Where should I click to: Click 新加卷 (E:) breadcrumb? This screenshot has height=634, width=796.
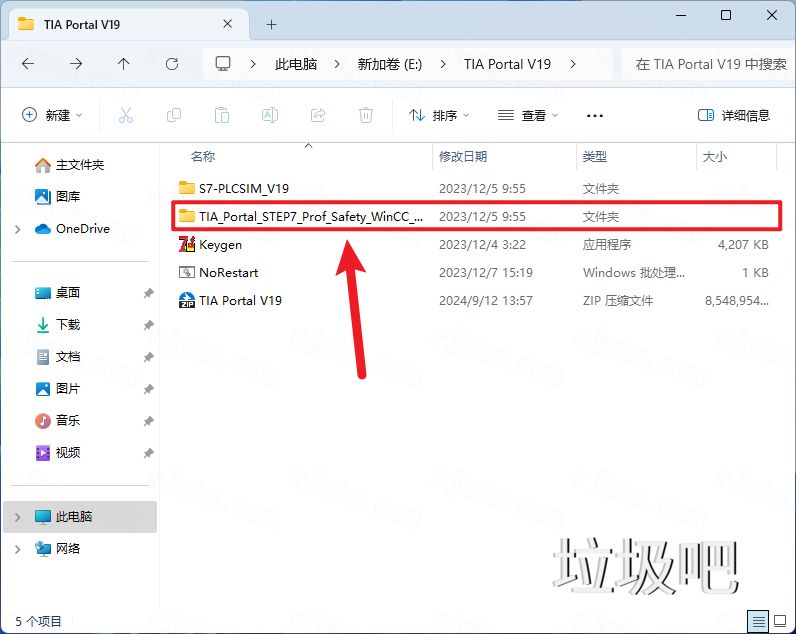[x=390, y=64]
